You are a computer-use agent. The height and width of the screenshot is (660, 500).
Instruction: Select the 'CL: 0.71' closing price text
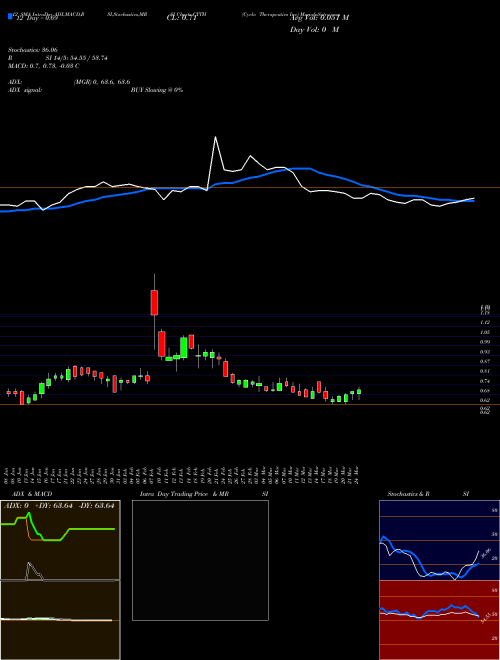(x=182, y=18)
